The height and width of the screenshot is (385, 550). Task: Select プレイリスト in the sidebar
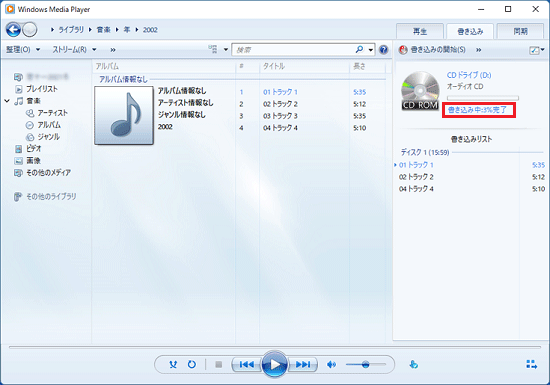click(42, 89)
